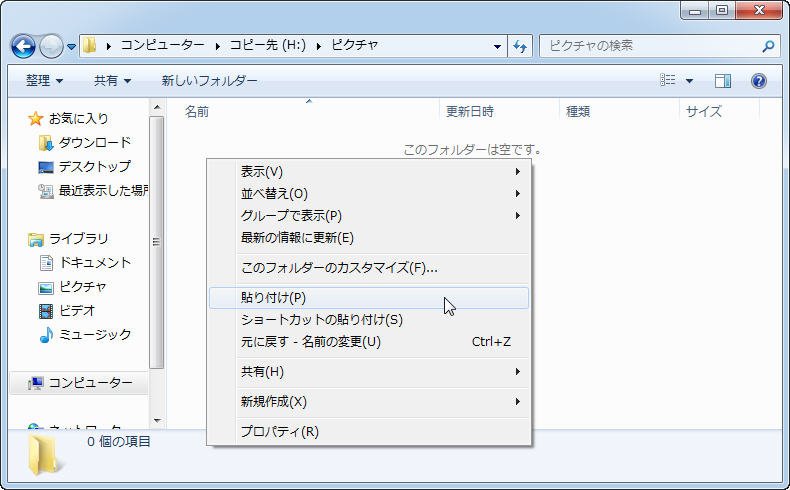Click the ダウンロード folder icon
The width and height of the screenshot is (790, 490).
[46, 143]
